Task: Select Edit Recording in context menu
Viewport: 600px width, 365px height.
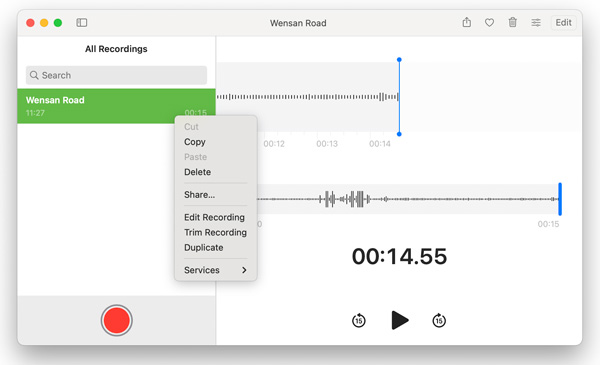Action: coord(215,217)
